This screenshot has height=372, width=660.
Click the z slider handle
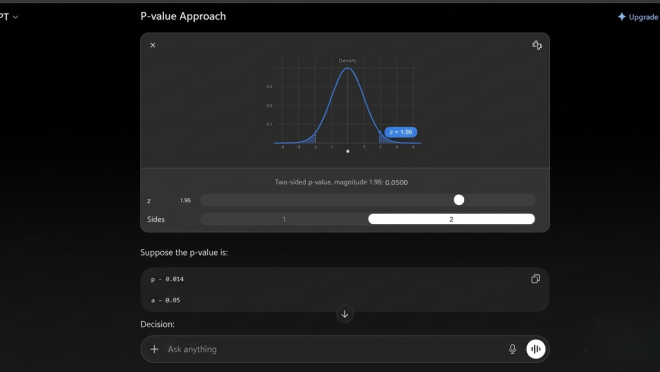pos(459,200)
